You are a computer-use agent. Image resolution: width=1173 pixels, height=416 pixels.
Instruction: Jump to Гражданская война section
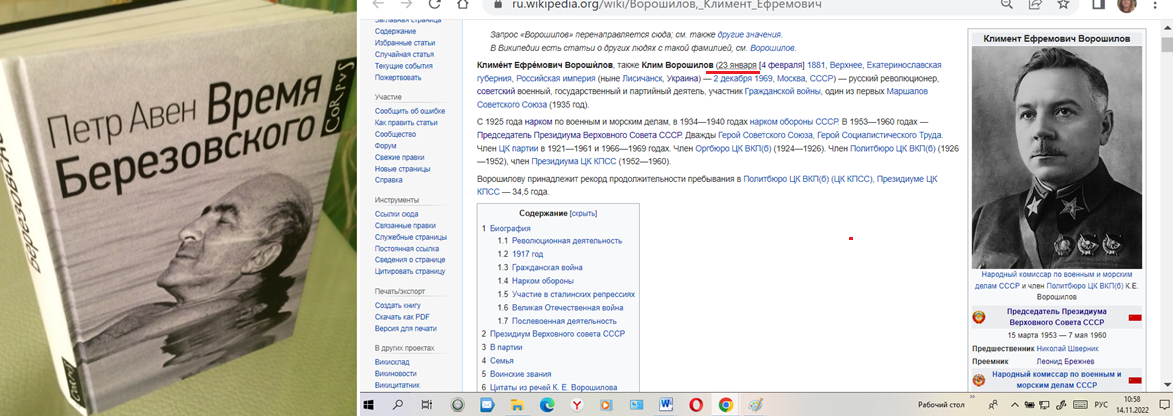(548, 267)
